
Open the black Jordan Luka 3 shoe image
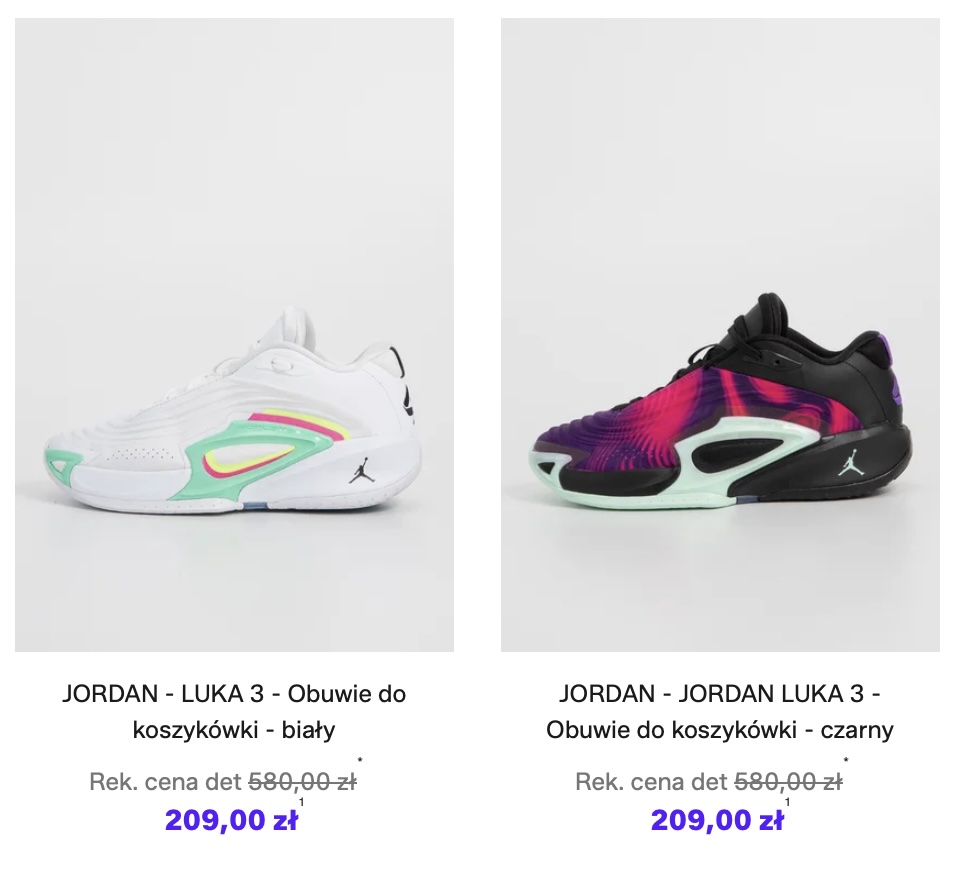click(720, 335)
